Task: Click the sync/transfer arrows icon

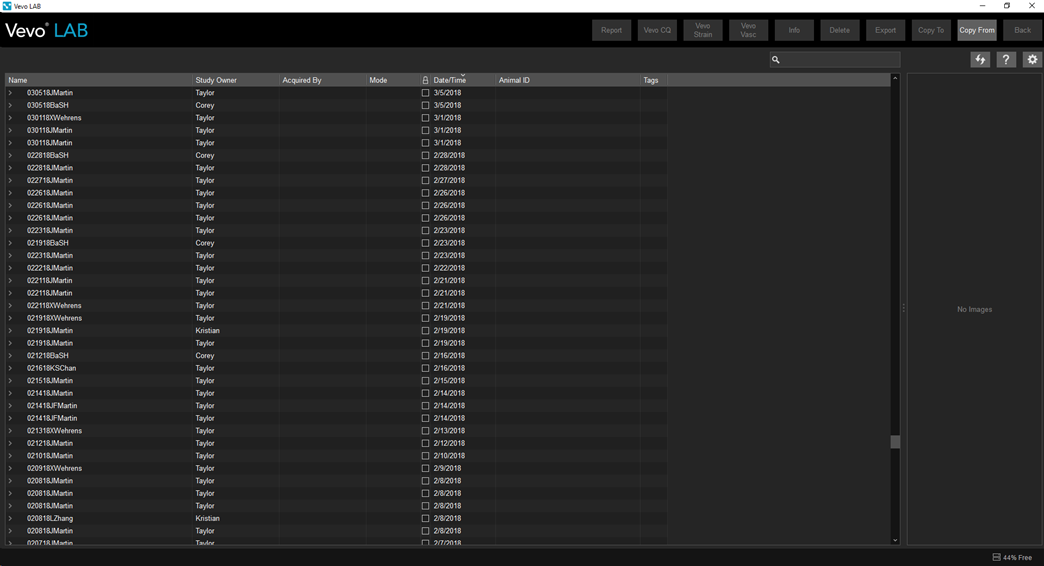Action: click(x=980, y=59)
